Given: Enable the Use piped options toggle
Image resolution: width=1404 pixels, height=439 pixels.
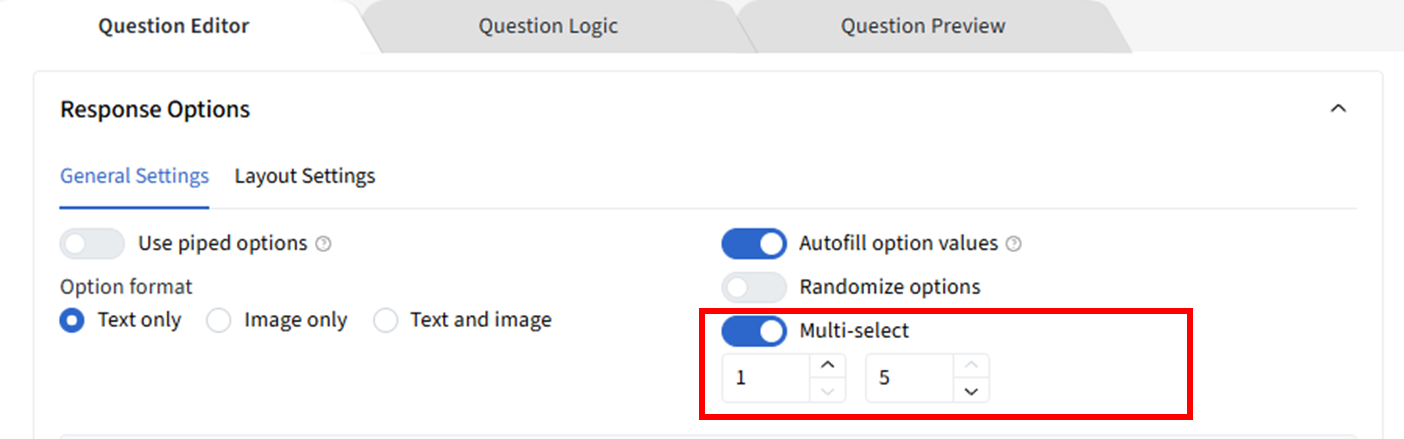Looking at the screenshot, I should (x=92, y=243).
